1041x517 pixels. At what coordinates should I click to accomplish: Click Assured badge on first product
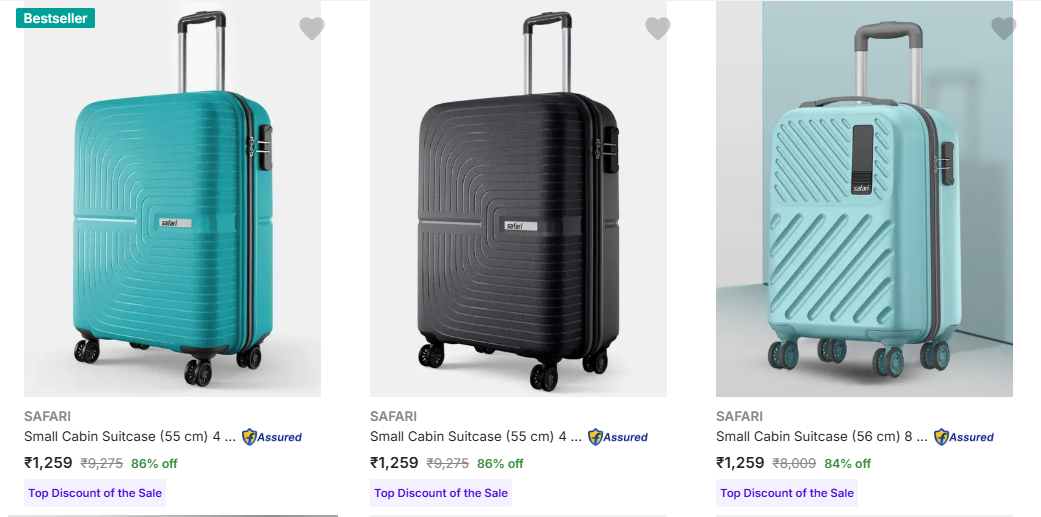(x=272, y=437)
